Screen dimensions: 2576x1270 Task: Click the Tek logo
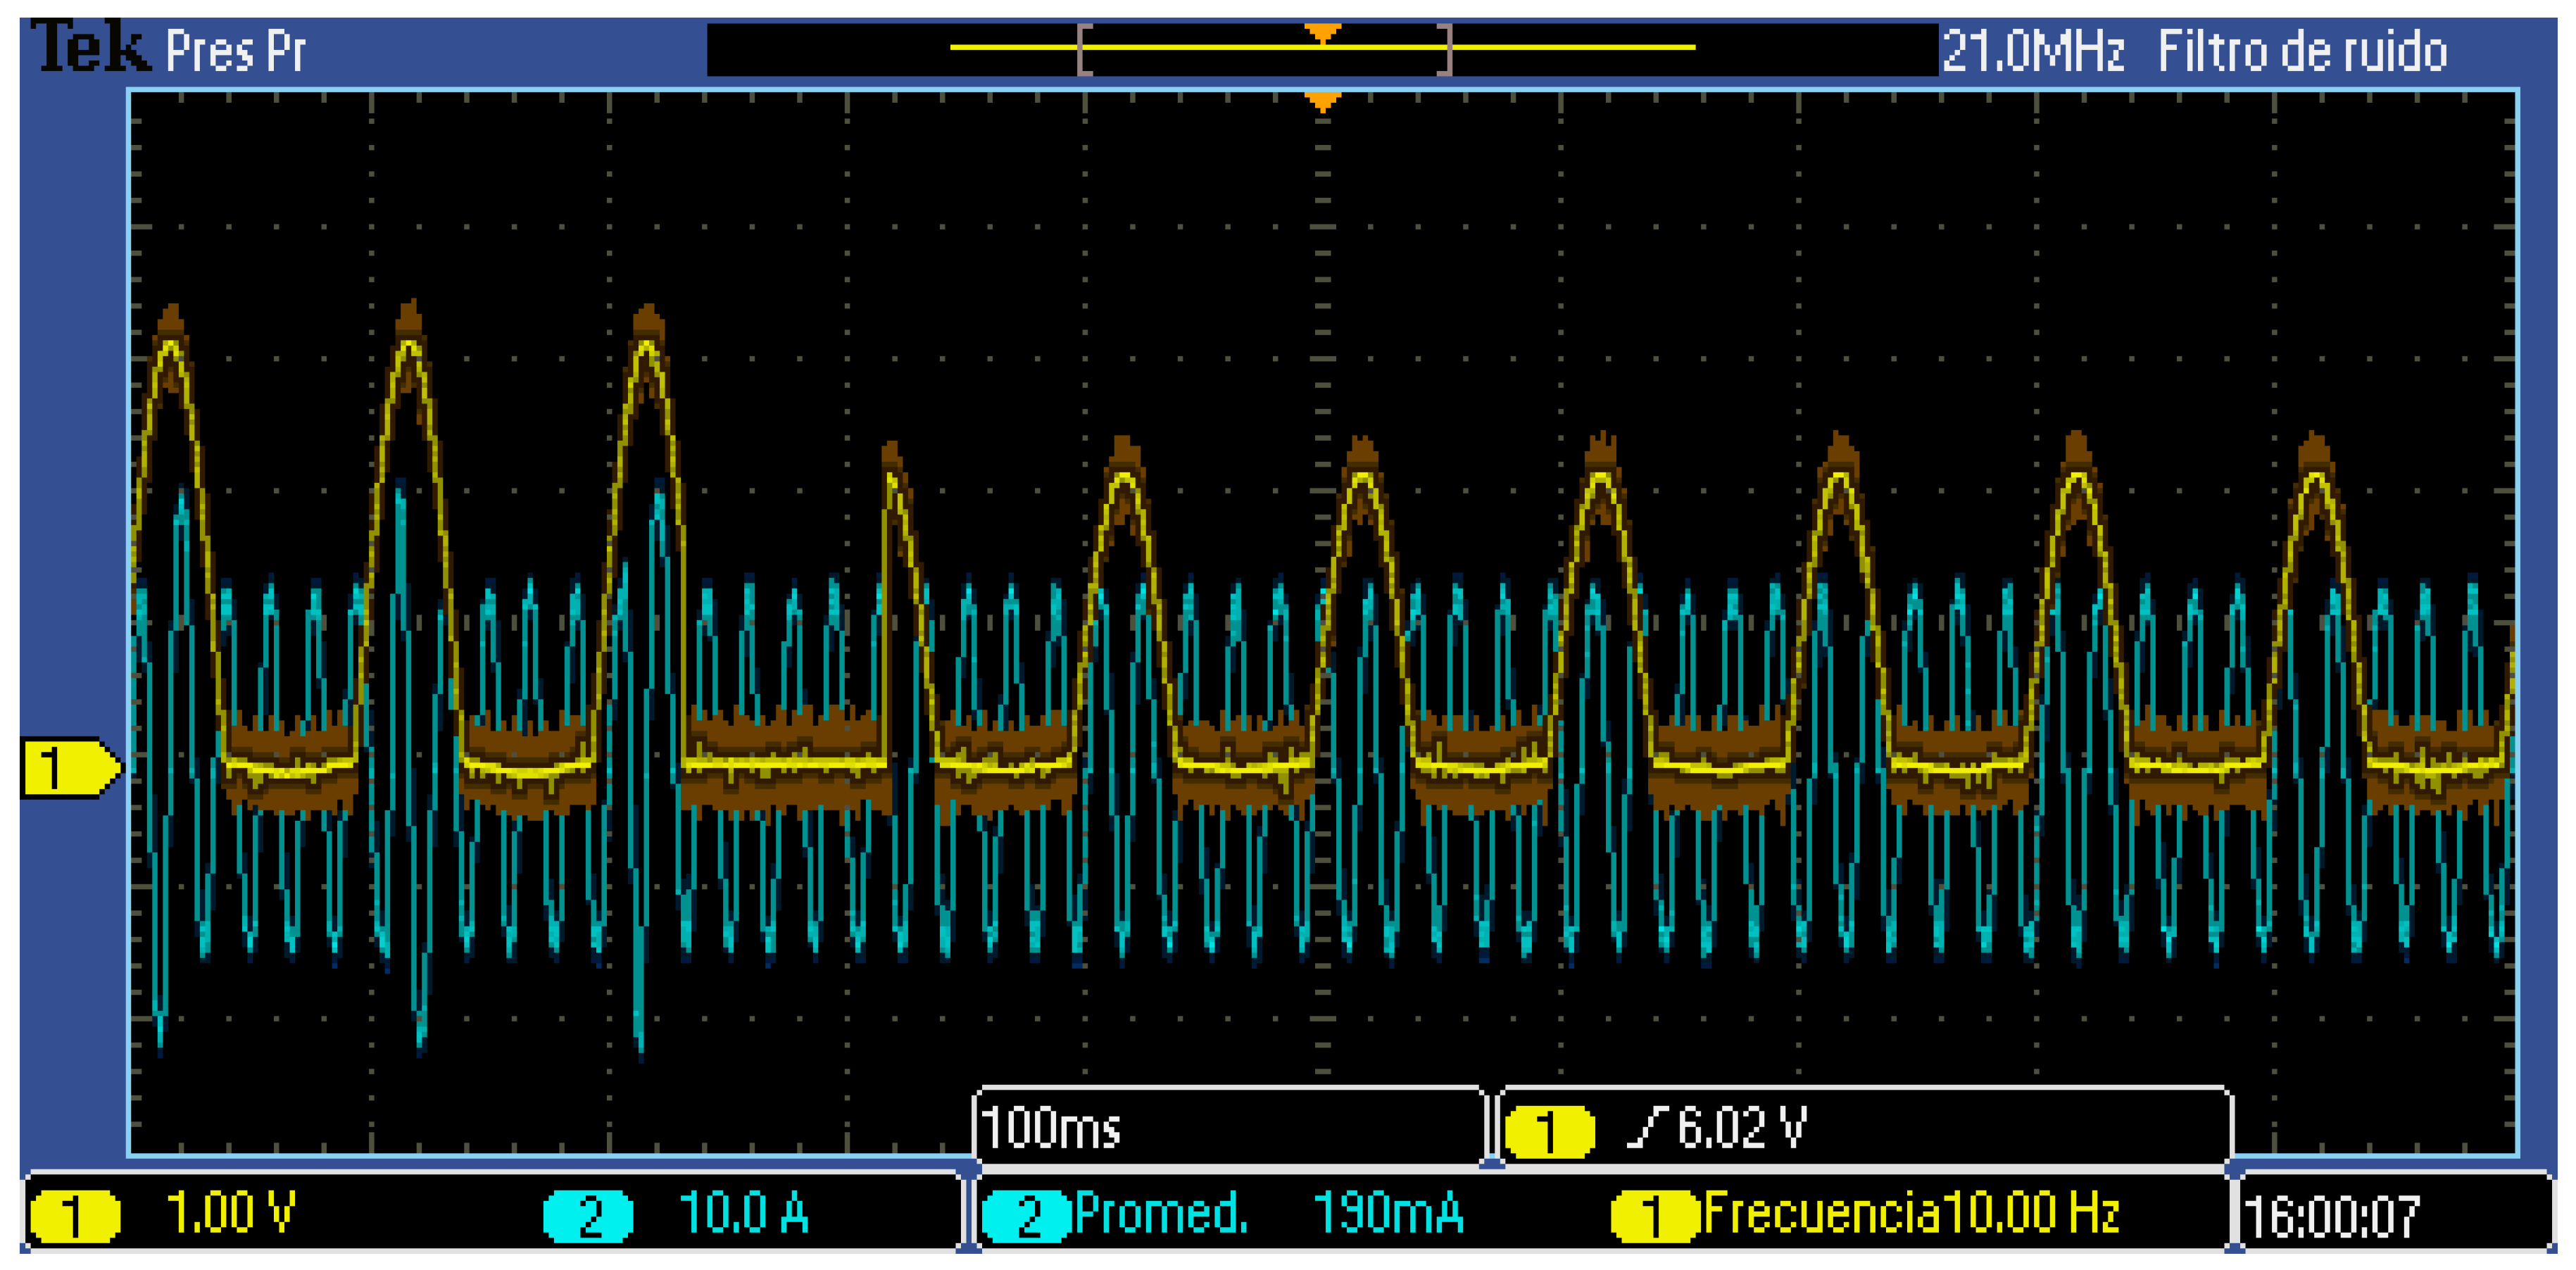(x=90, y=47)
